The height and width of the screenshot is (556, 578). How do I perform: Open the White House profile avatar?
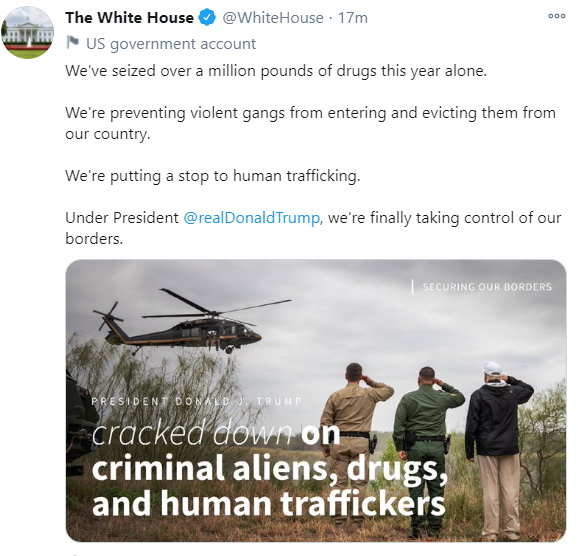[x=28, y=32]
